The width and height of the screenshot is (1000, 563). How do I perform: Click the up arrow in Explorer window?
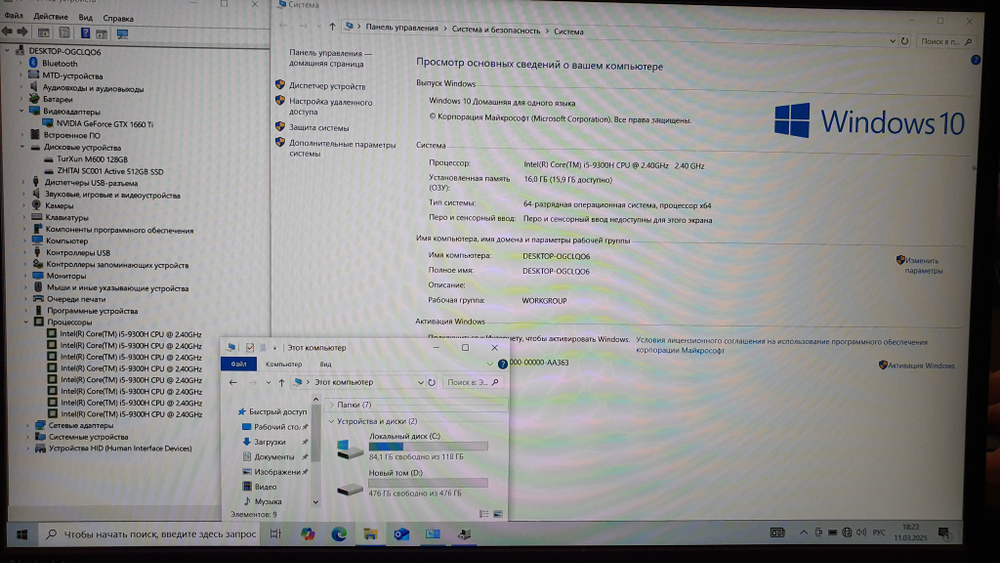(281, 383)
